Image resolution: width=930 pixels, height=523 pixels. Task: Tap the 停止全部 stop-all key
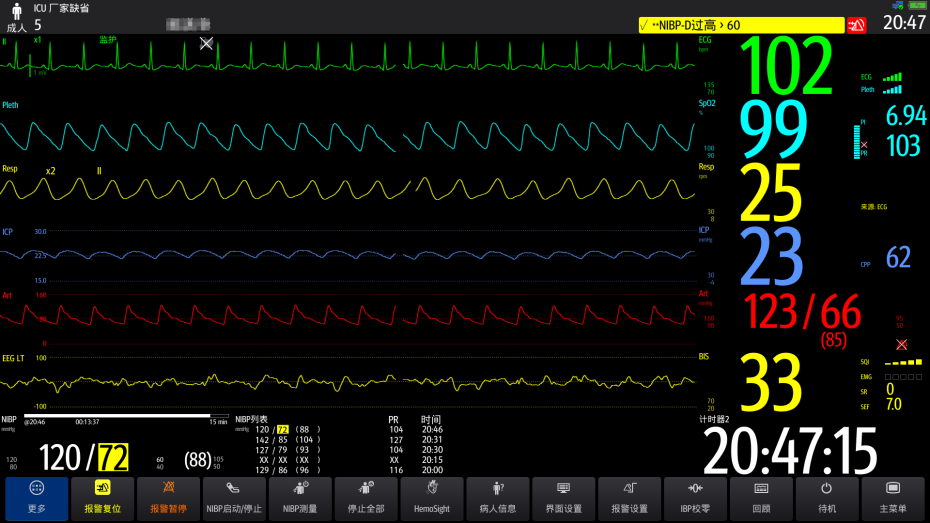tap(366, 499)
